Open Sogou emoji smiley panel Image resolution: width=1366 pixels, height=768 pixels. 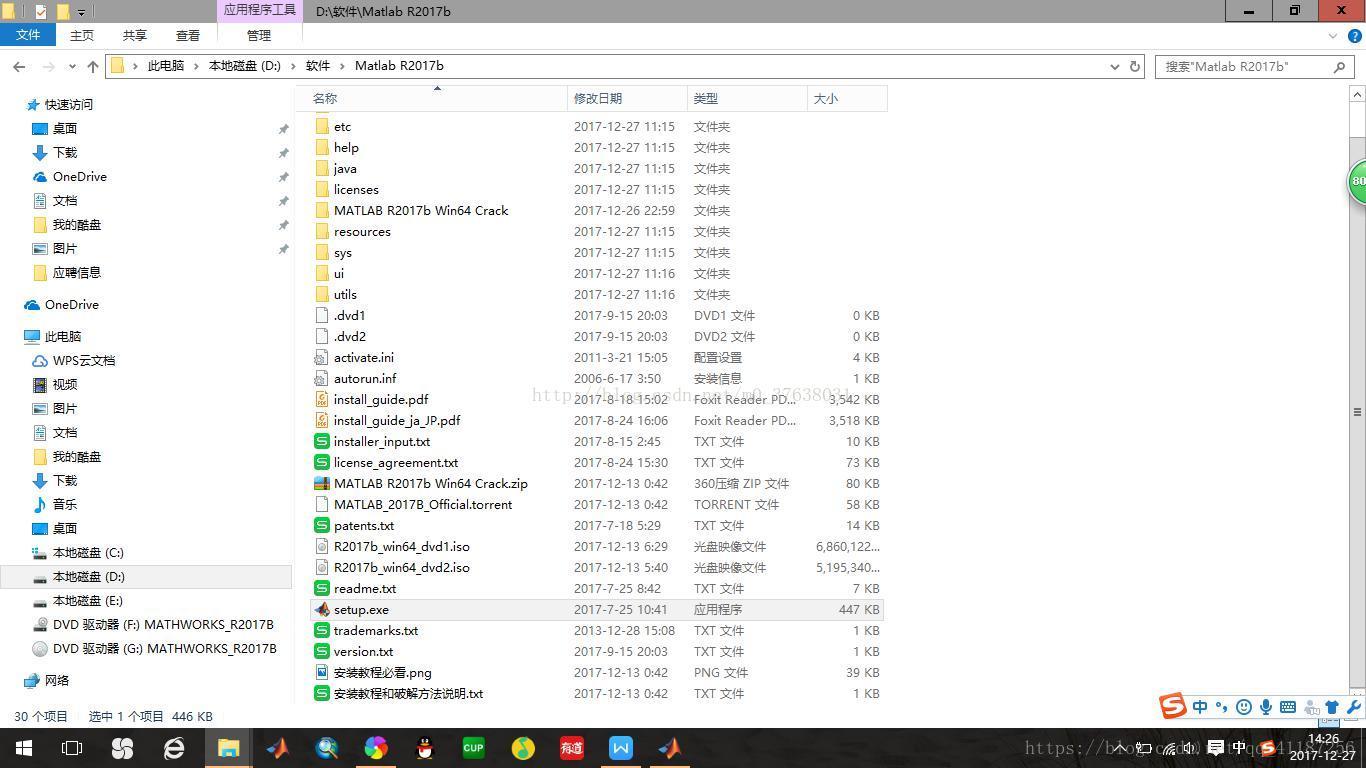(1244, 707)
